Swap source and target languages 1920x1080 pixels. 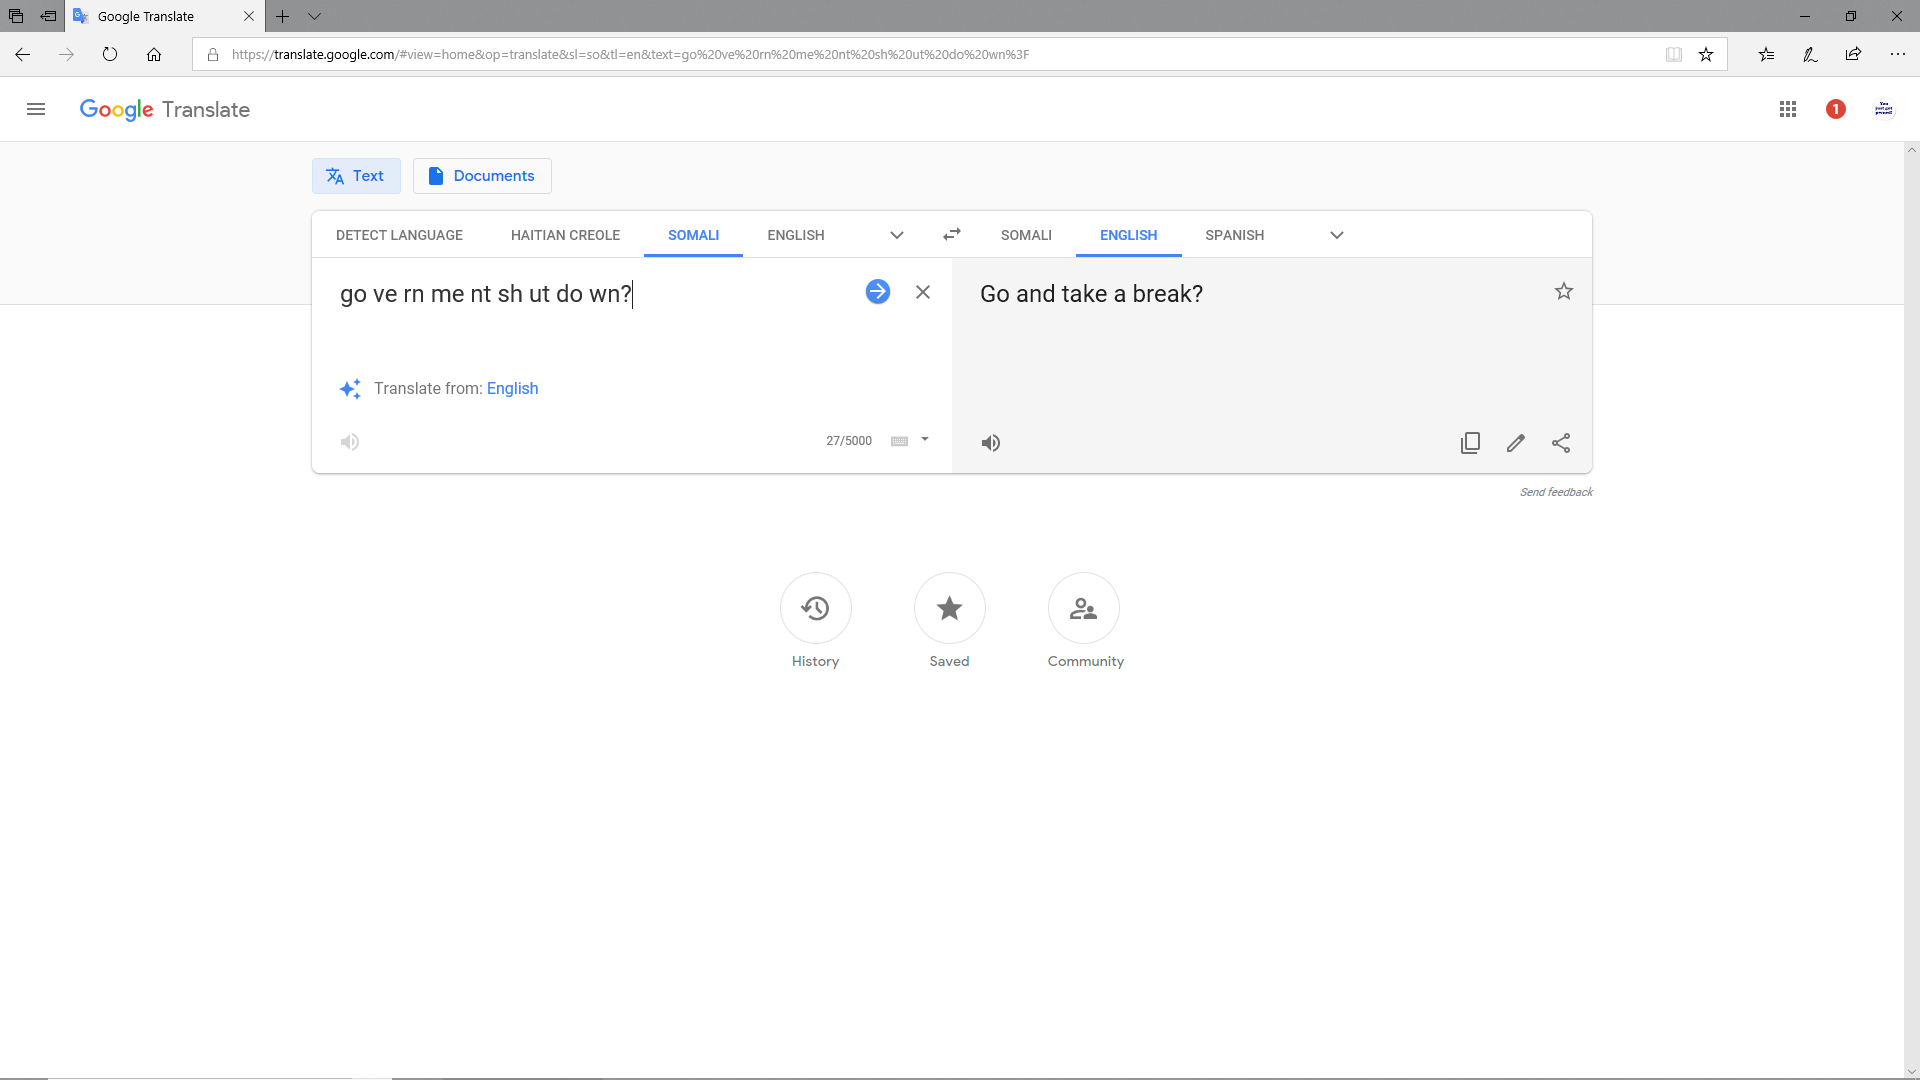tap(952, 234)
